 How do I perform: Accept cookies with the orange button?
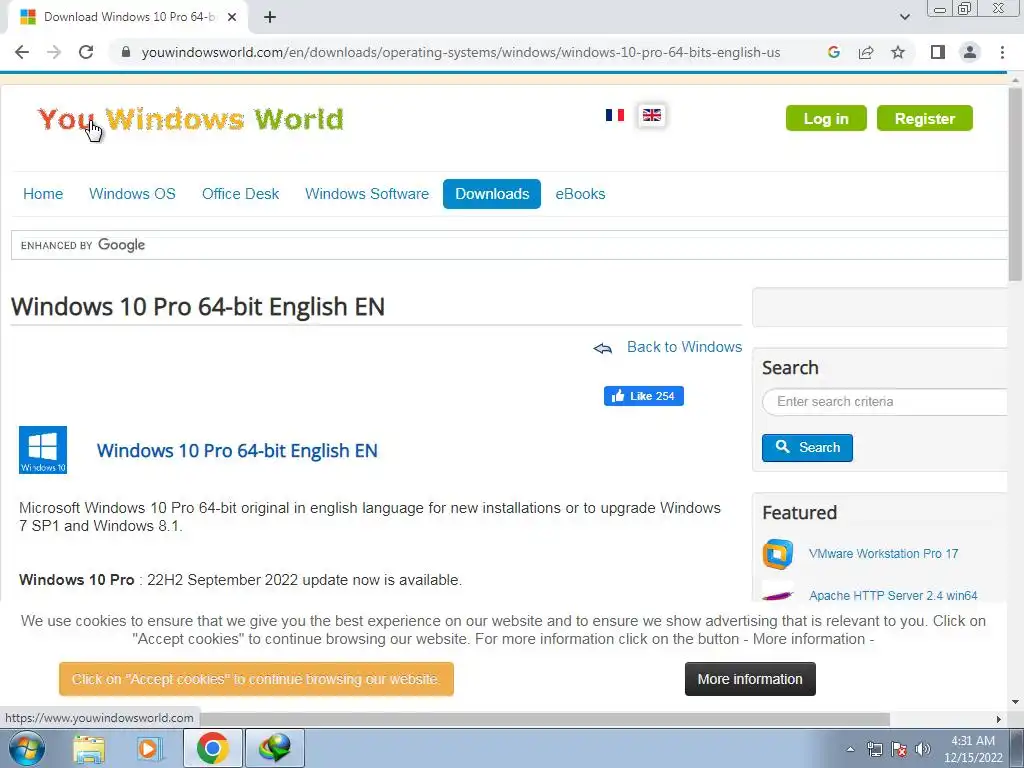pyautogui.click(x=256, y=679)
